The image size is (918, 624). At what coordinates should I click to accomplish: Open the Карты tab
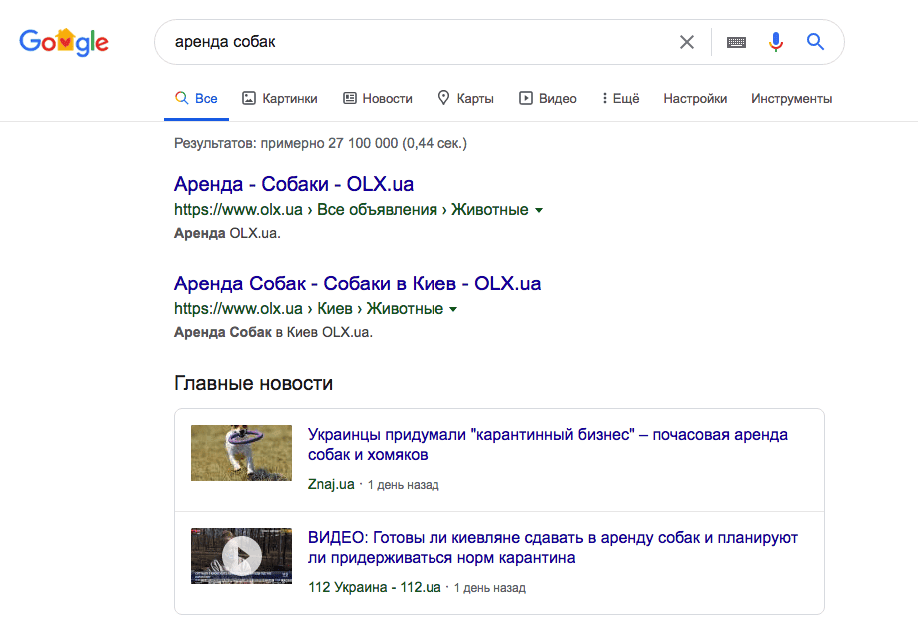pyautogui.click(x=466, y=98)
